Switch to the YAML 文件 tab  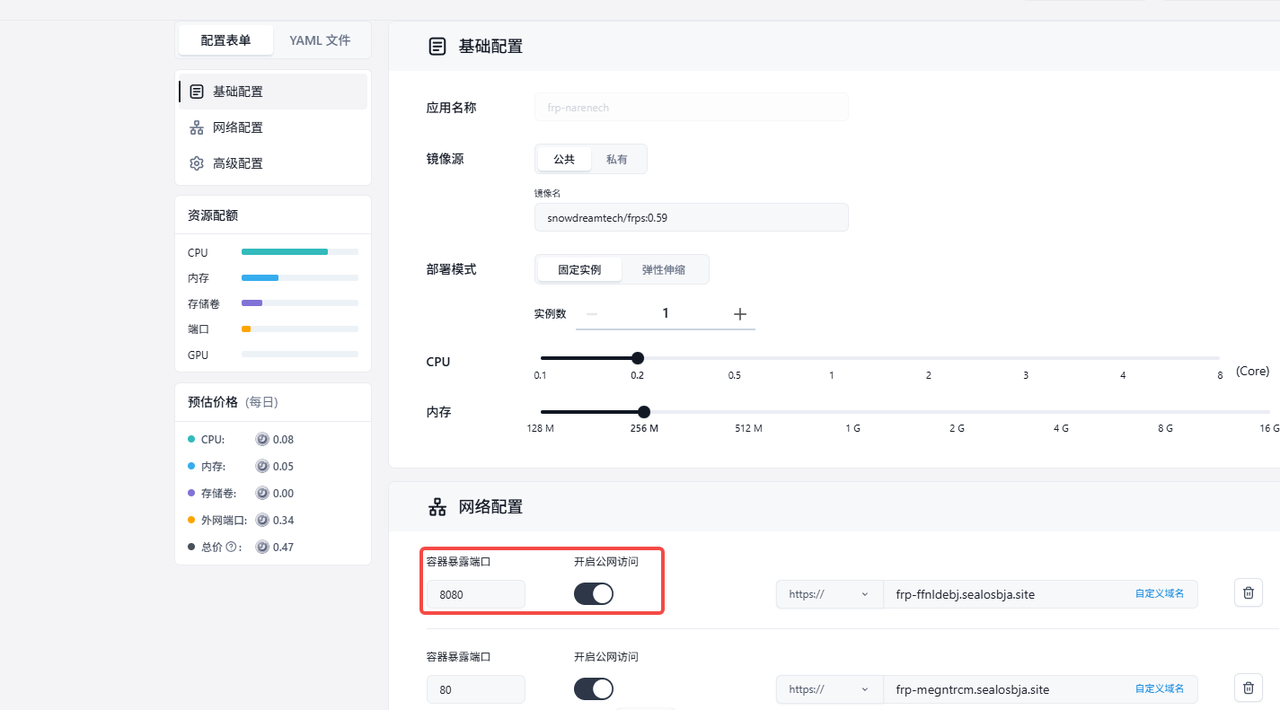coord(320,41)
